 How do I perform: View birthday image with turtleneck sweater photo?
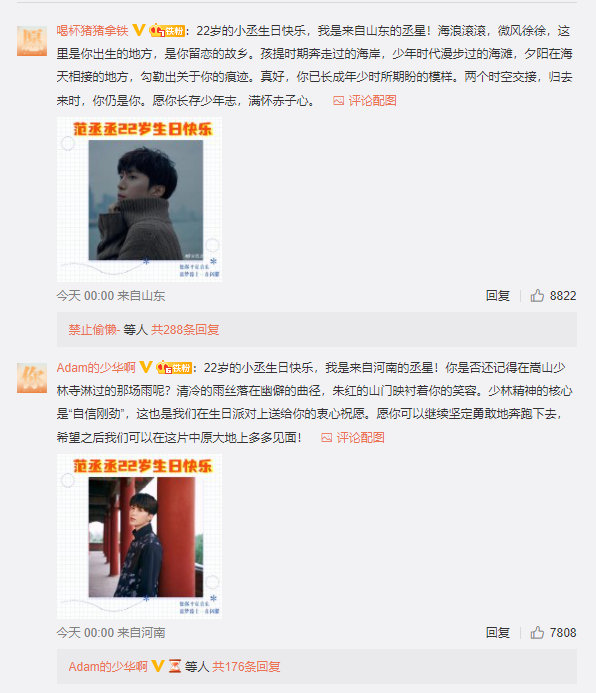coord(140,199)
